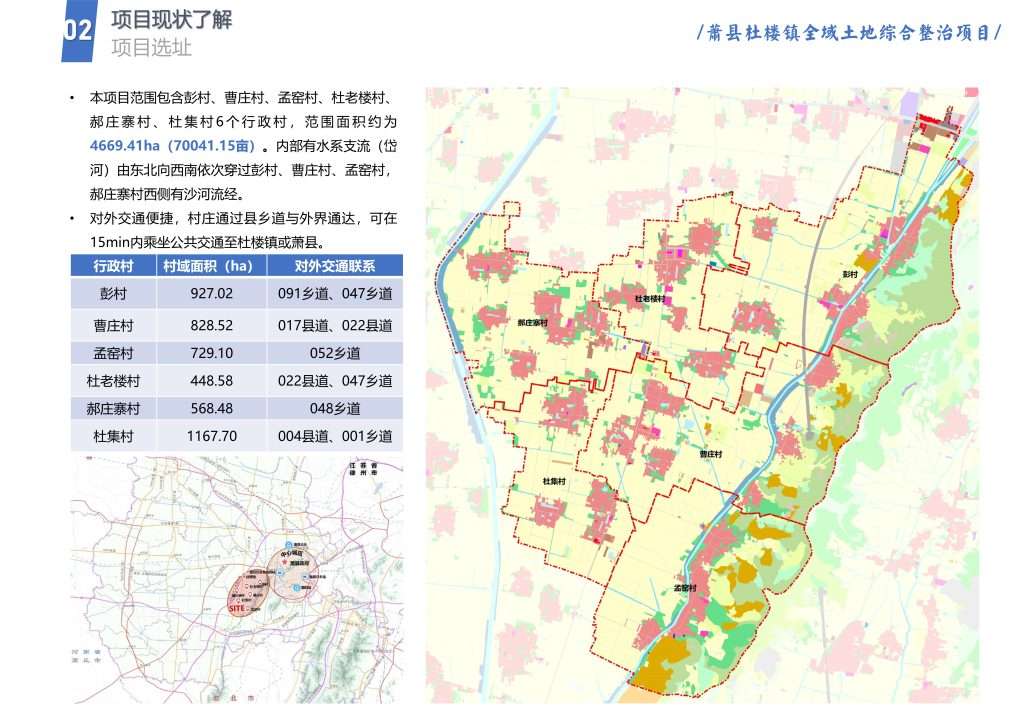Select the 曹庄村 row name cell in table
This screenshot has width=1024, height=724.
click(x=113, y=325)
